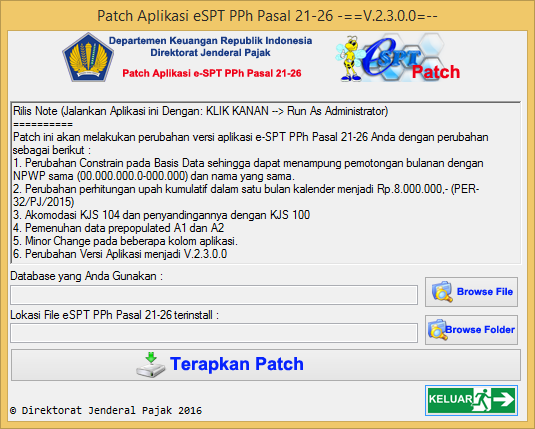535x429 pixels.
Task: Click line '3. Akomodasi KJS 104'
Action: point(161,215)
